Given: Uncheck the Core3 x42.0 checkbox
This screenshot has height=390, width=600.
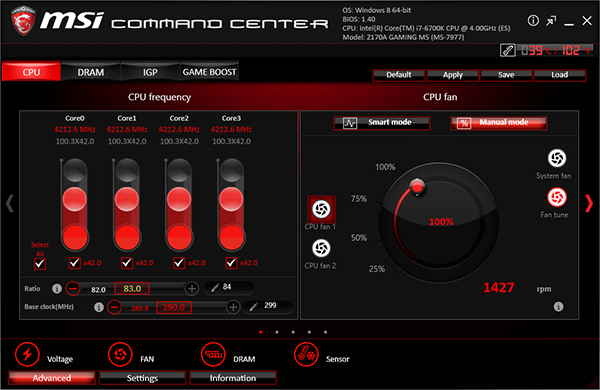Looking at the screenshot, I should (x=231, y=263).
